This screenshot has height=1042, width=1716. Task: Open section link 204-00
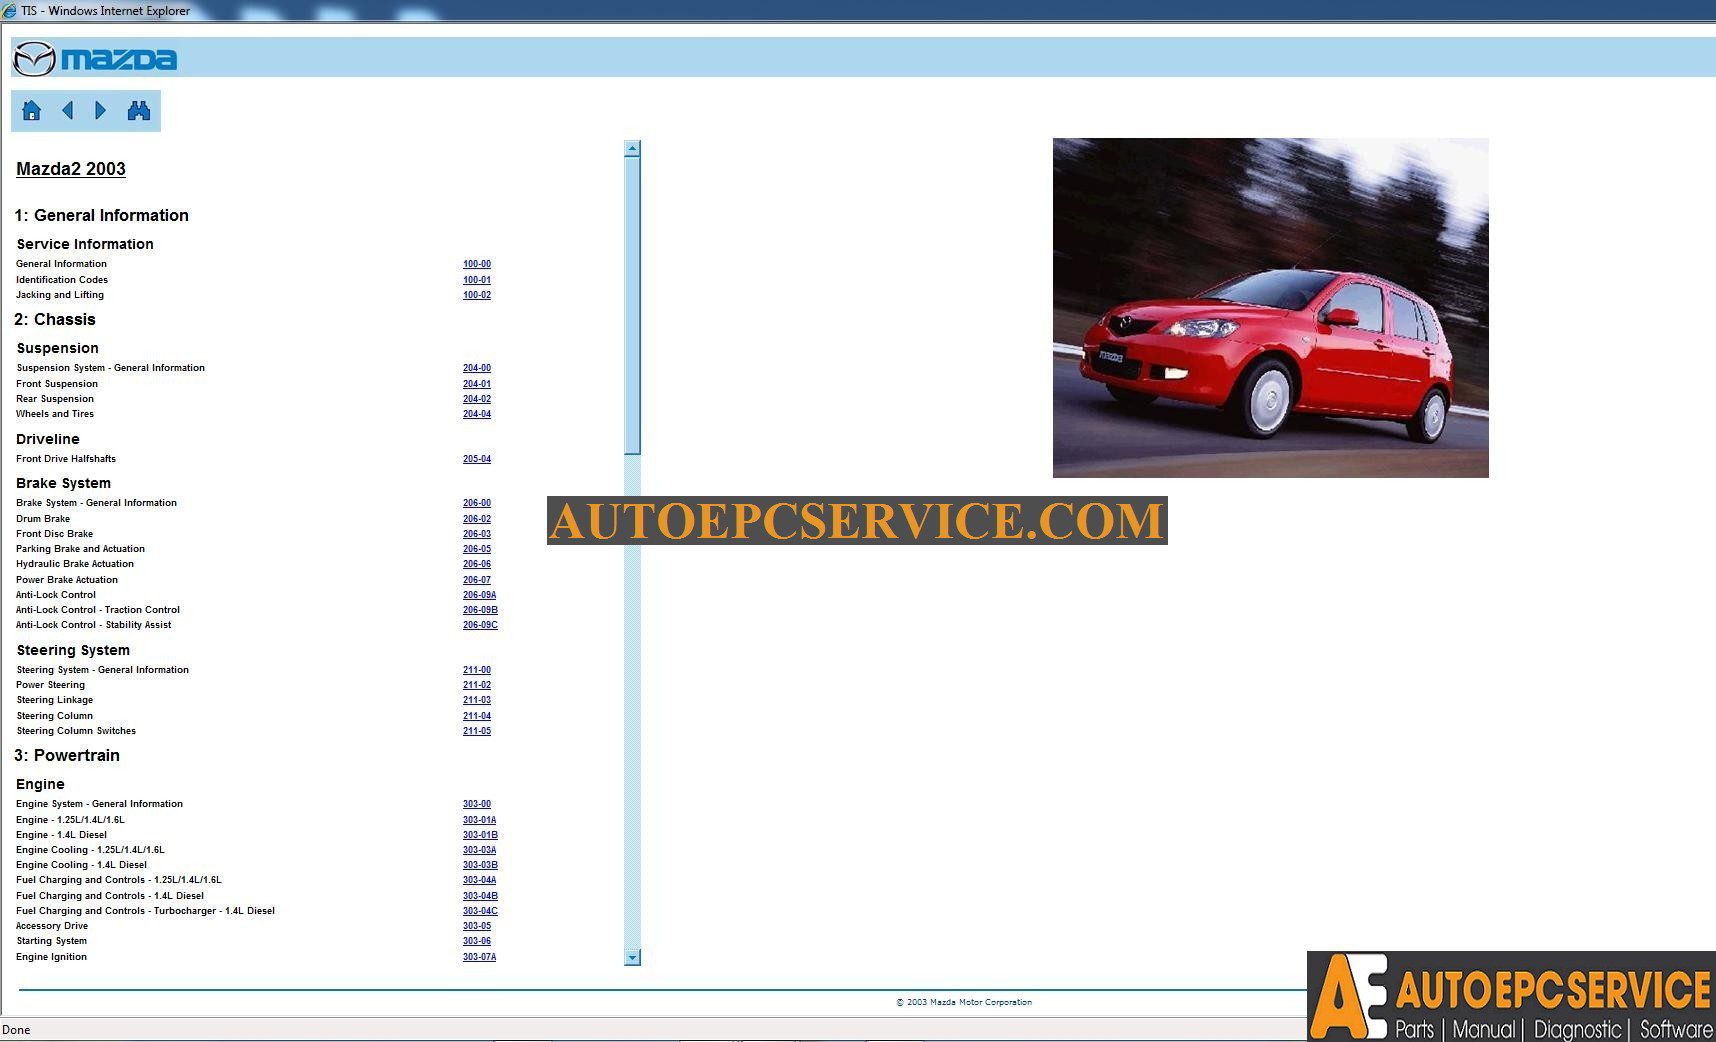[x=477, y=368]
